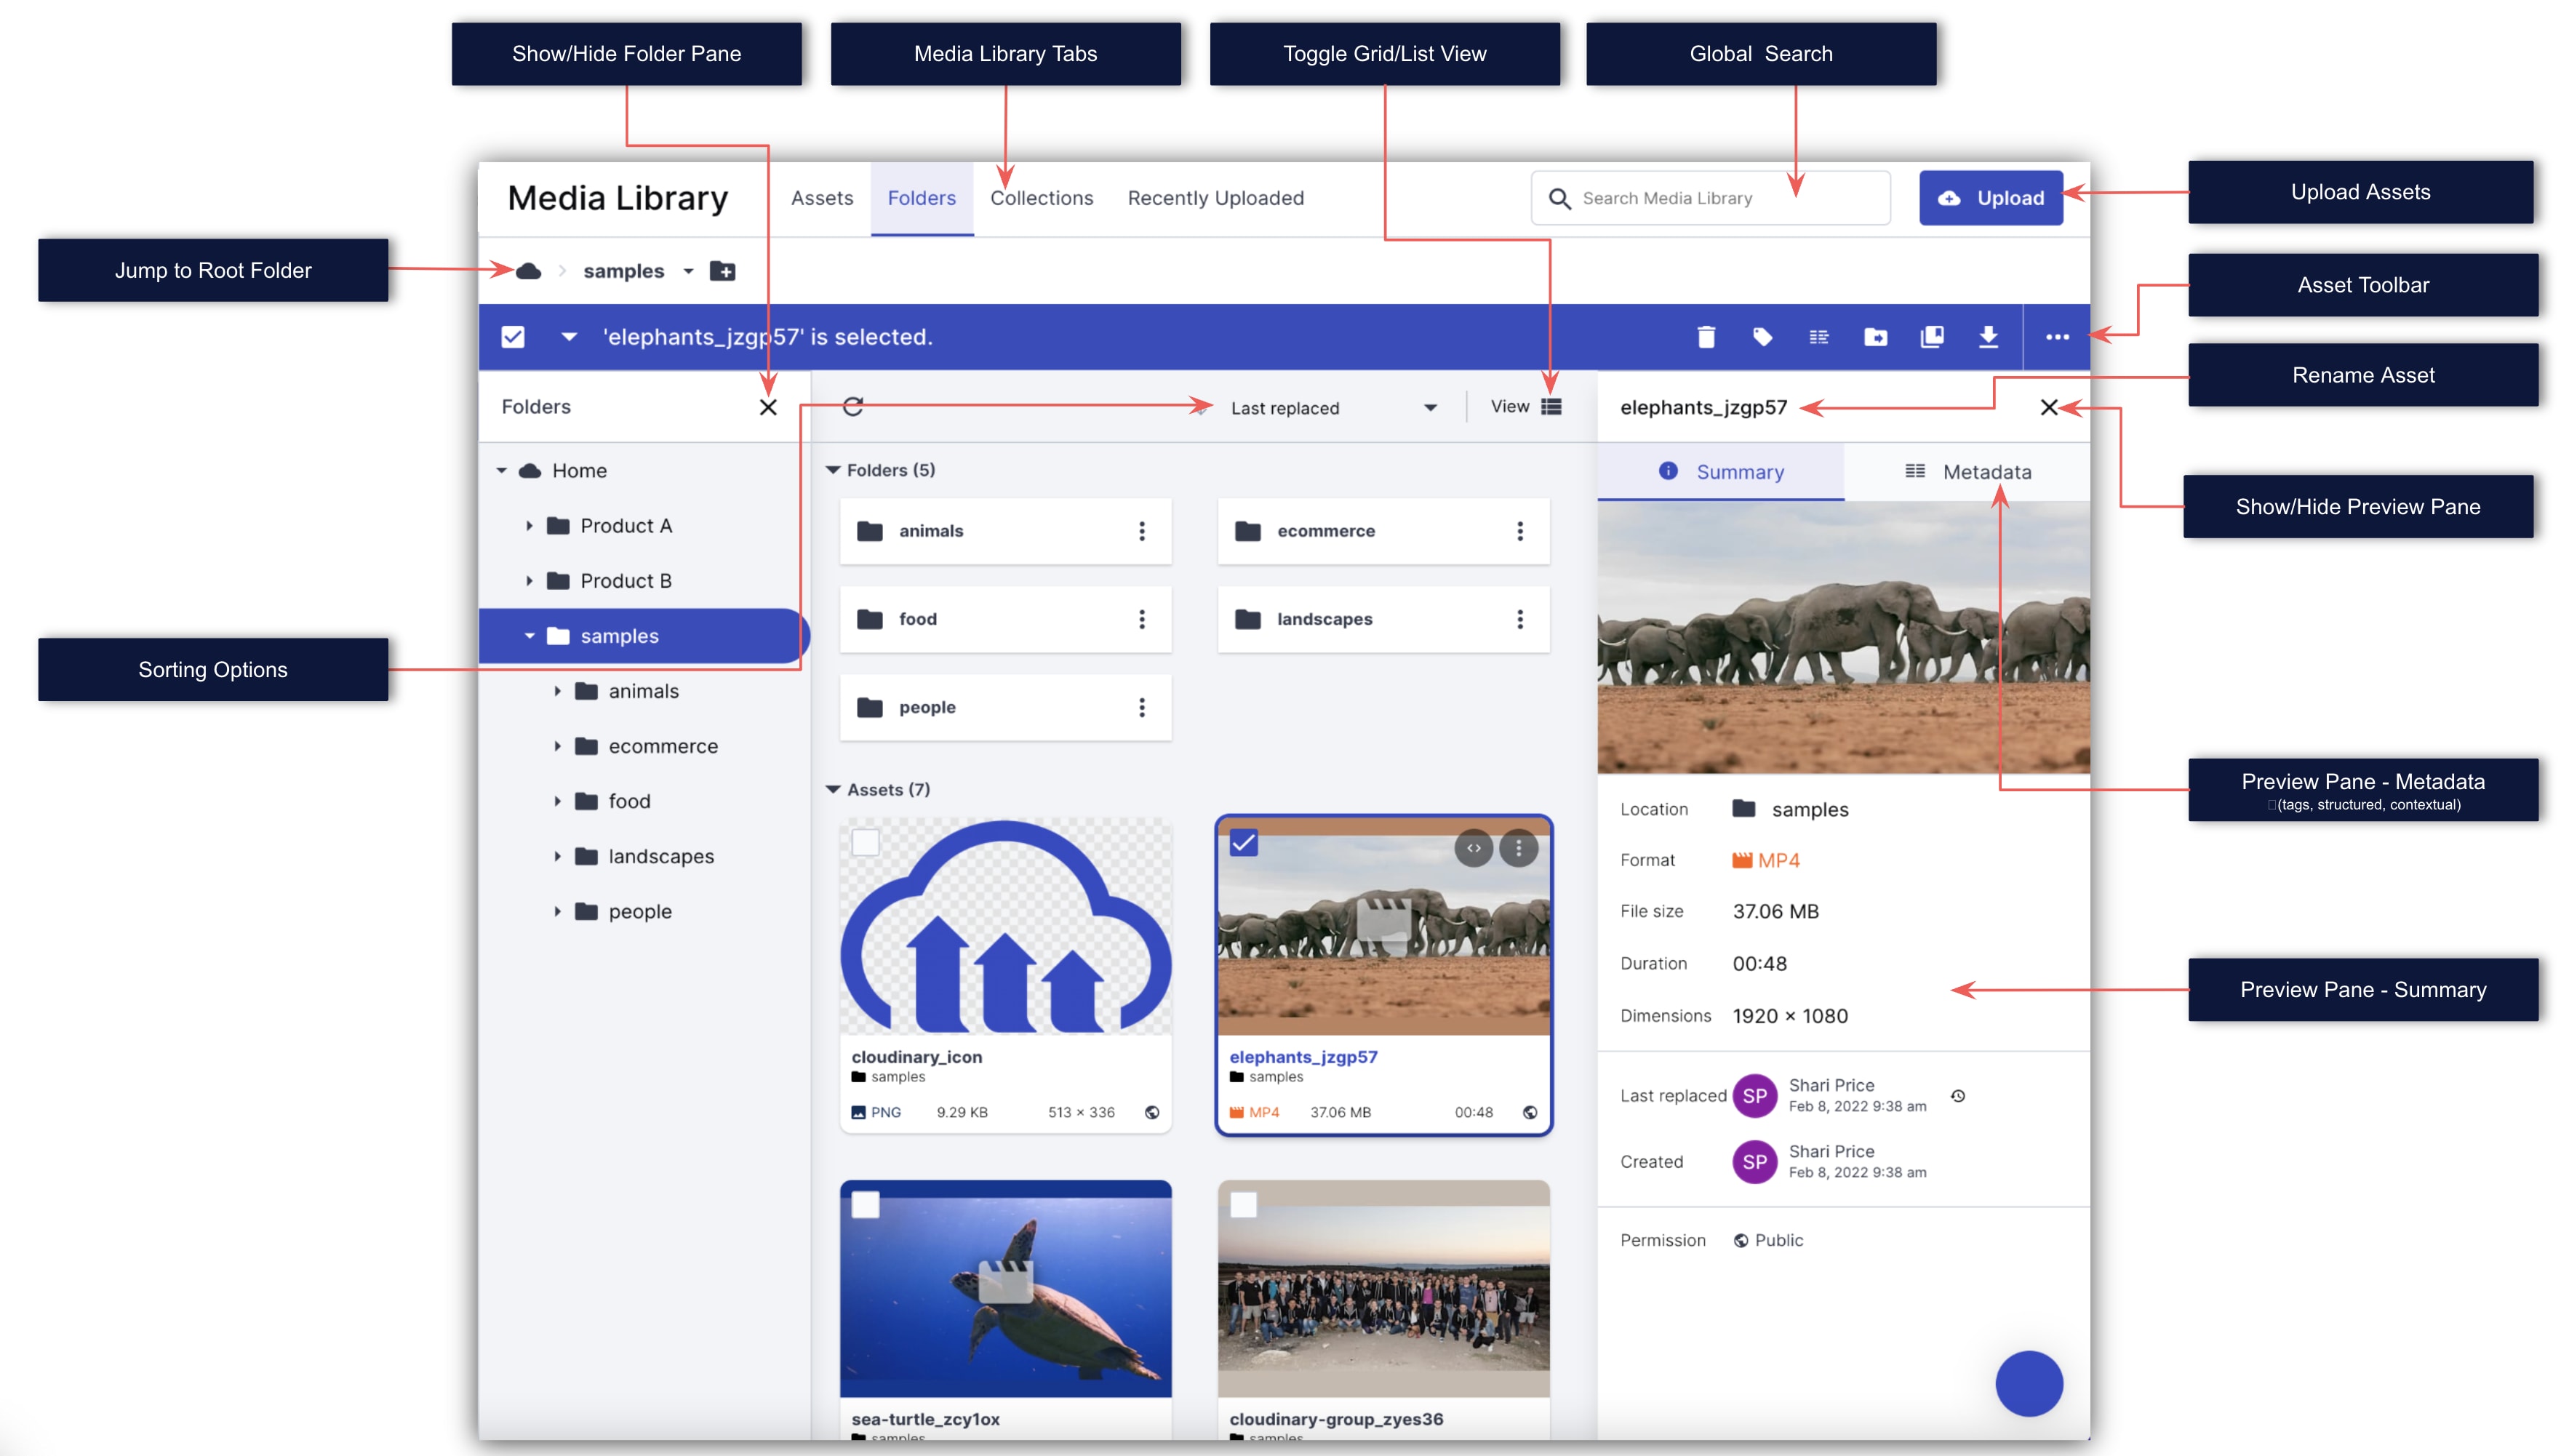Click the cloudinary_icon file name

(x=916, y=1057)
